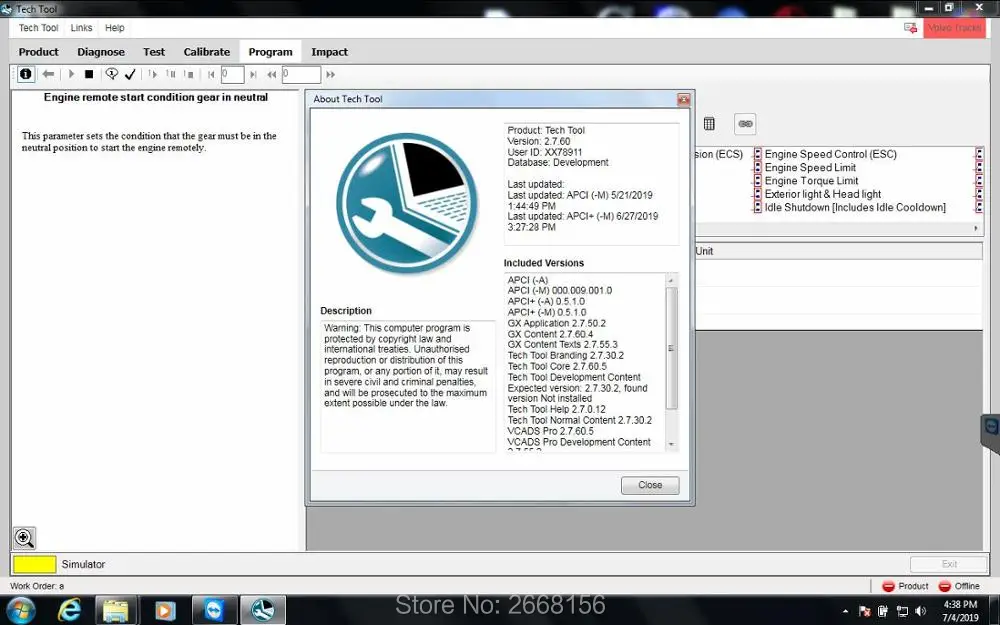Click the table grid view icon
Viewport: 1000px width, 625px height.
(709, 124)
